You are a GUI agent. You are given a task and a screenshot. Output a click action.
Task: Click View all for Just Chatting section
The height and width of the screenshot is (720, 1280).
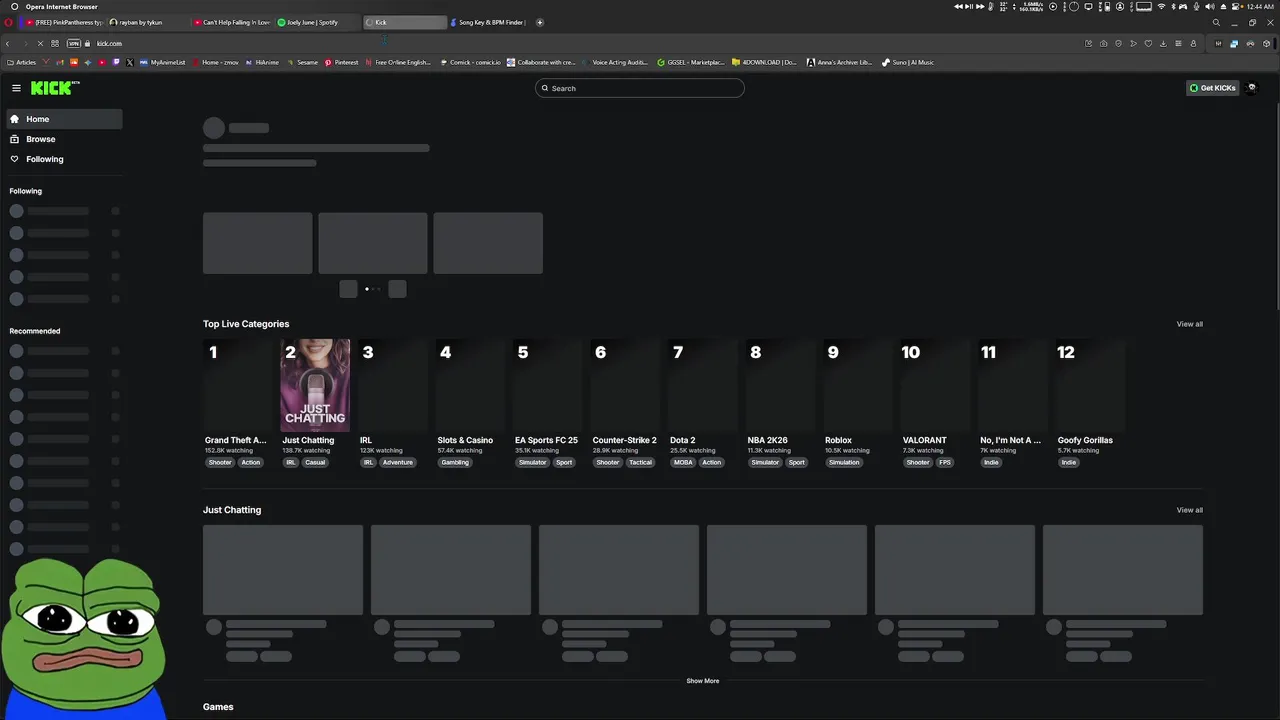pyautogui.click(x=1189, y=510)
